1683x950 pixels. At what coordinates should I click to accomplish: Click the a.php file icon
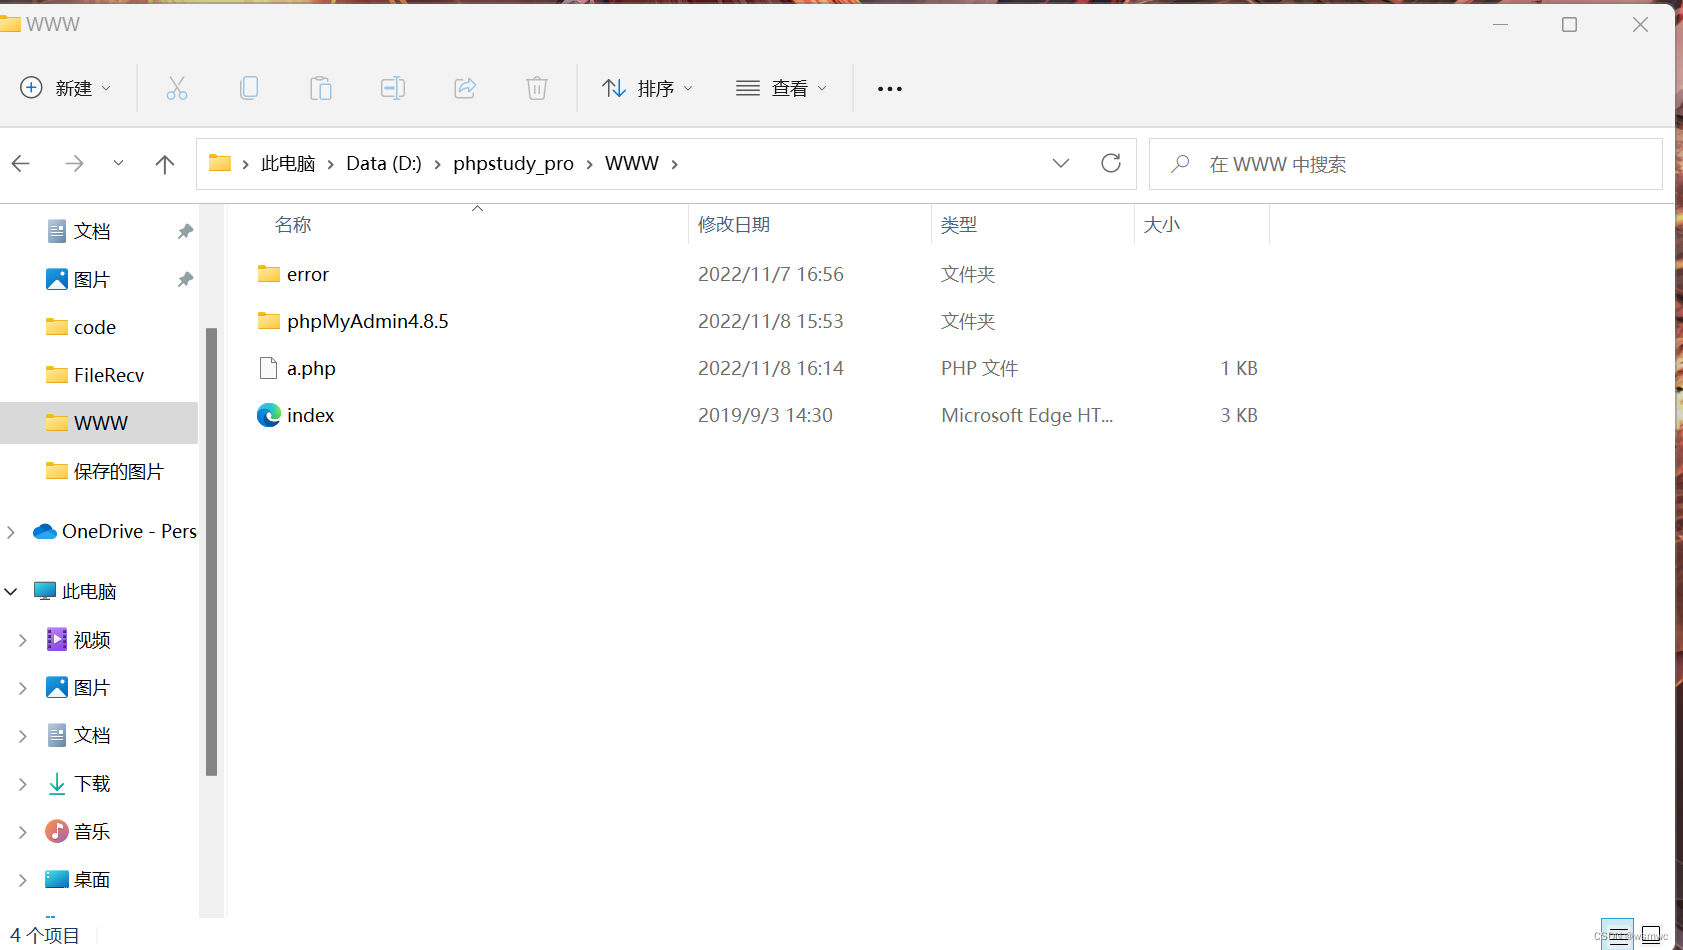click(268, 368)
